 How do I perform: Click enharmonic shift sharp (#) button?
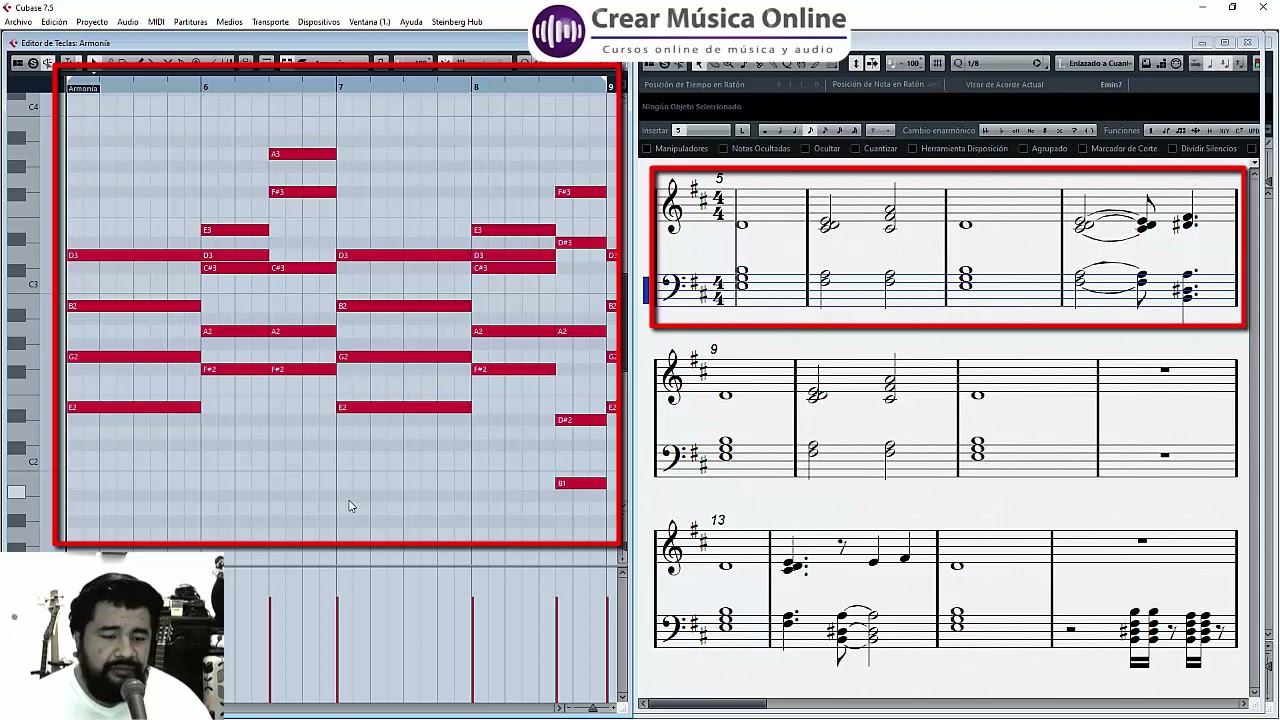[x=1045, y=130]
